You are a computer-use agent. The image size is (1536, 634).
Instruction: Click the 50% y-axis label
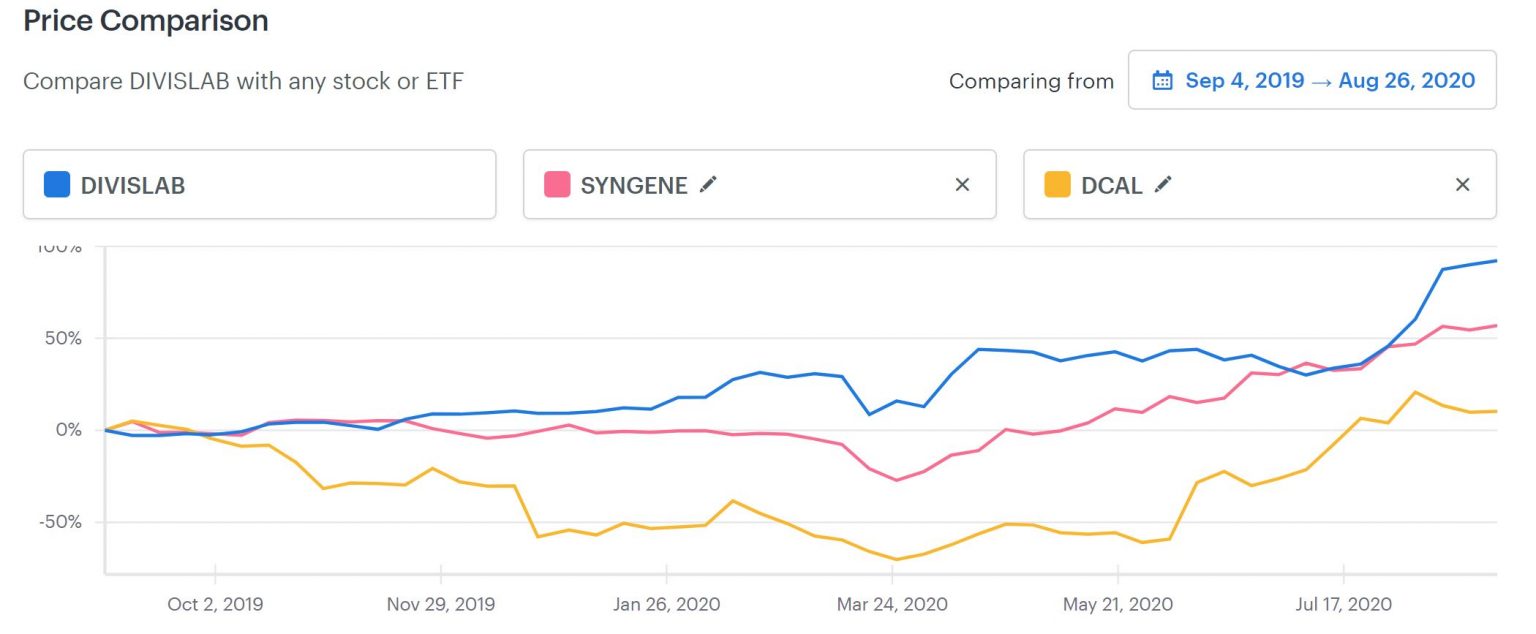click(61, 338)
